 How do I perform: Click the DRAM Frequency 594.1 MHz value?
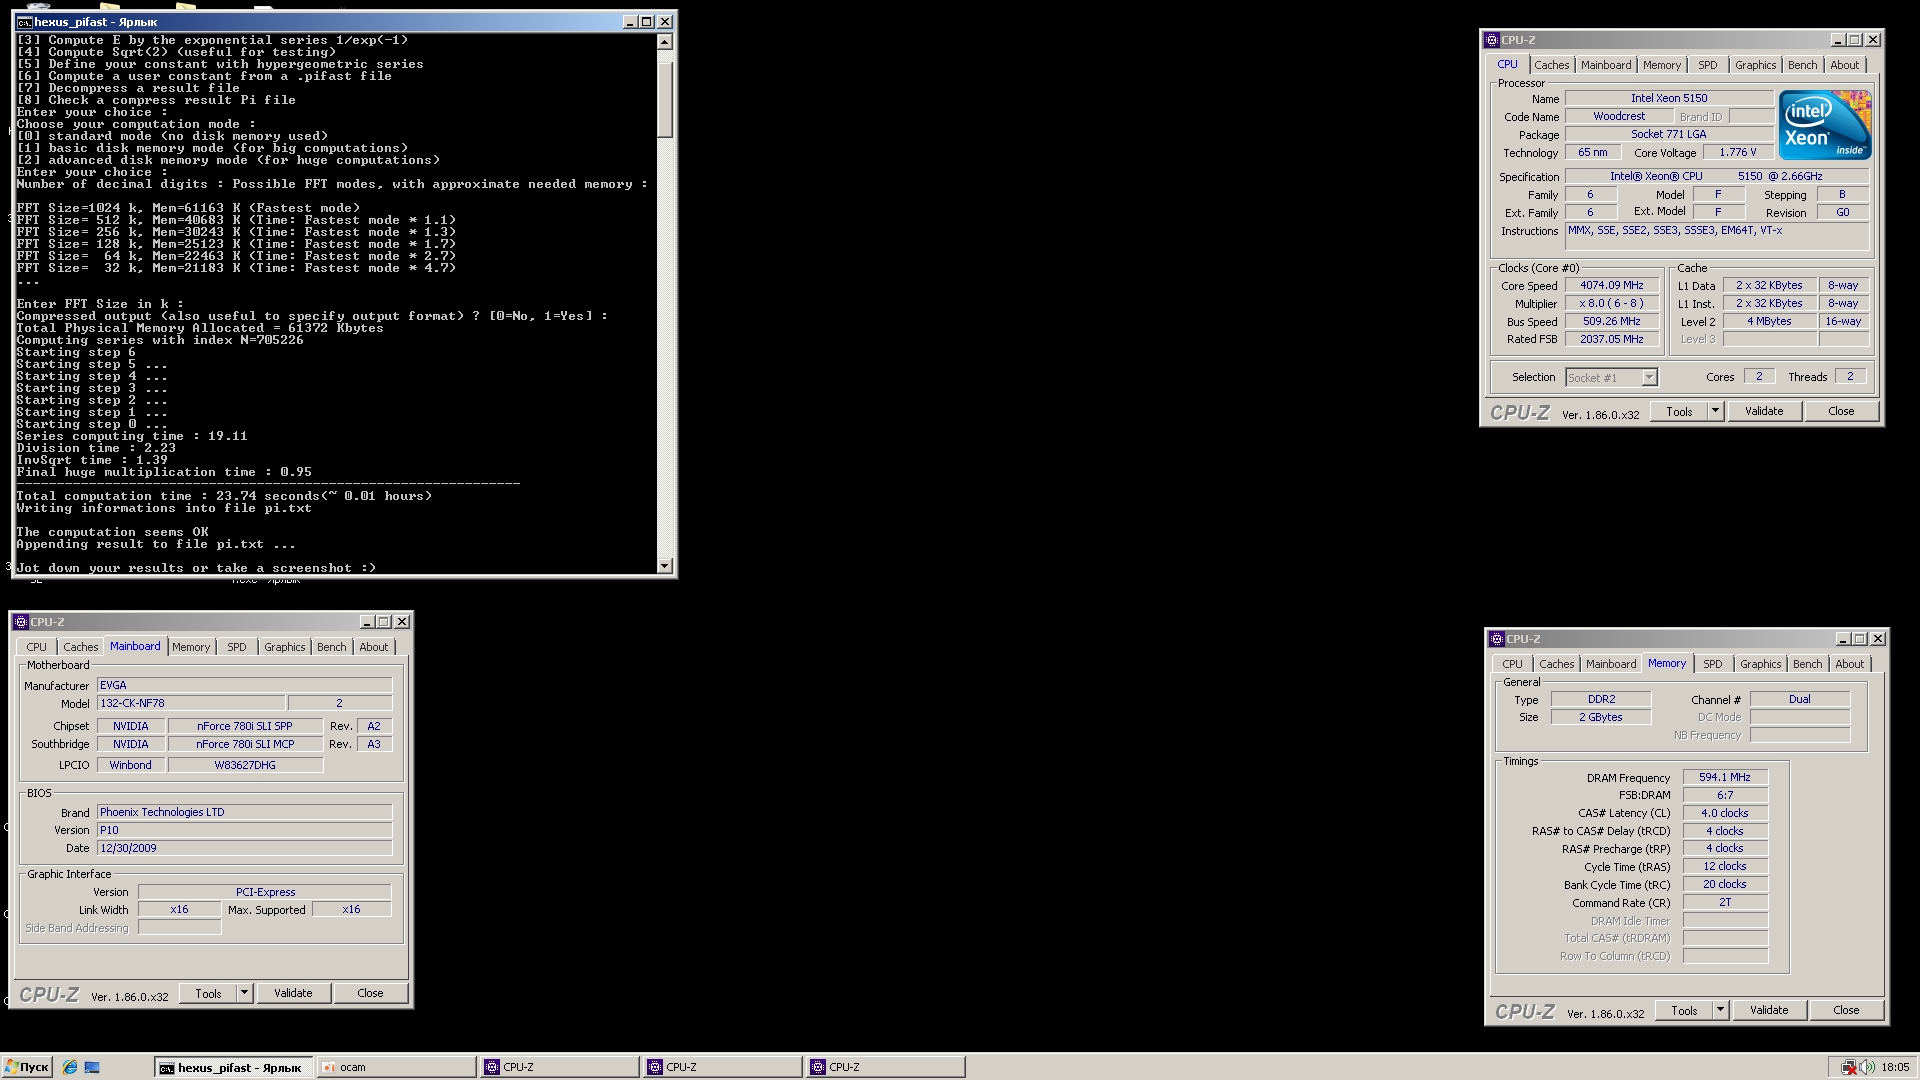tap(1725, 777)
